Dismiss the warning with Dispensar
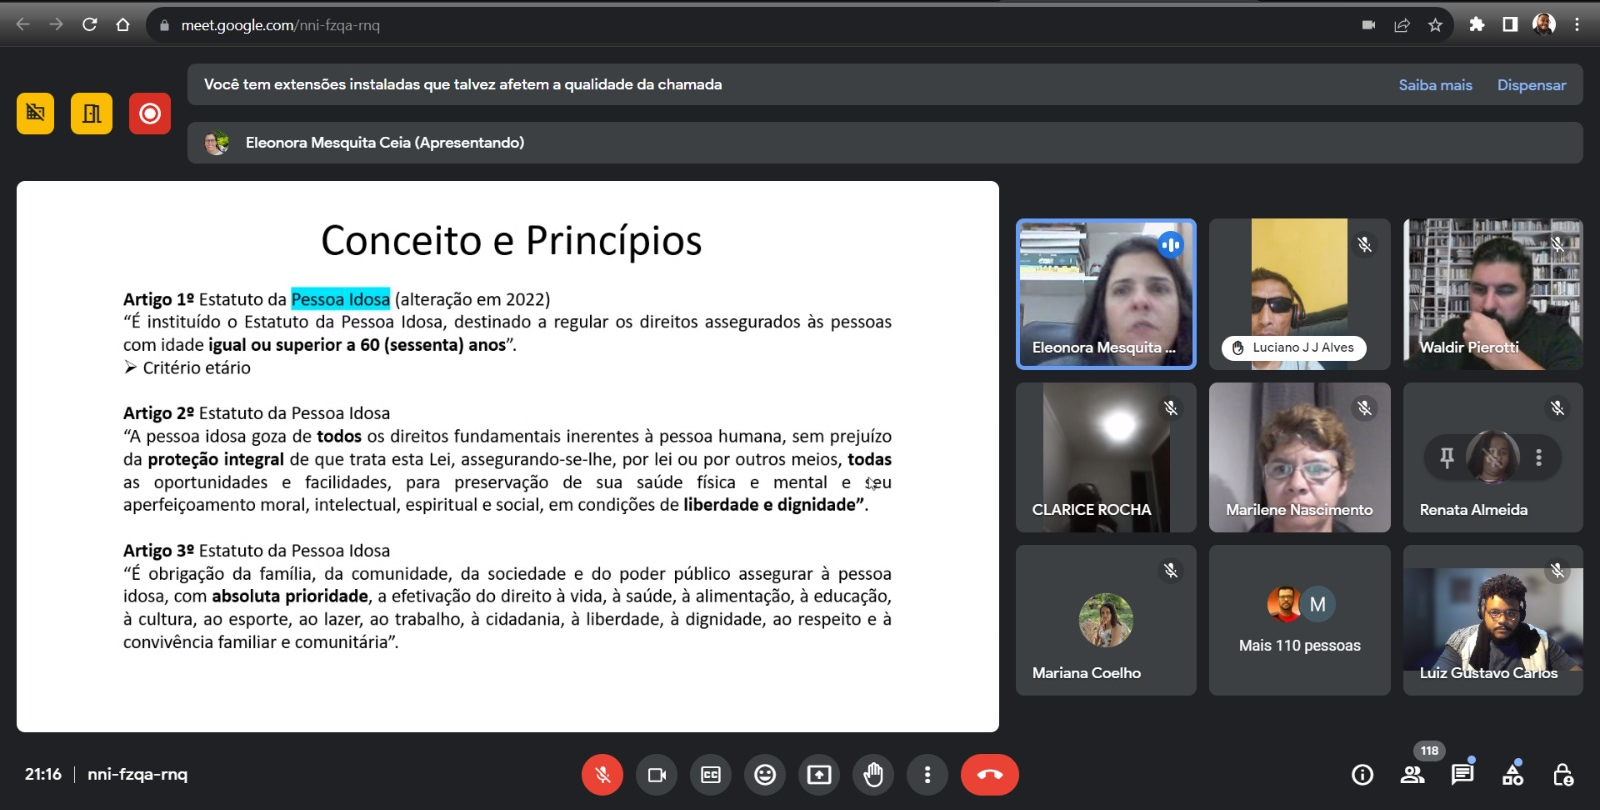Screen dimensions: 1600x810 tap(1531, 85)
